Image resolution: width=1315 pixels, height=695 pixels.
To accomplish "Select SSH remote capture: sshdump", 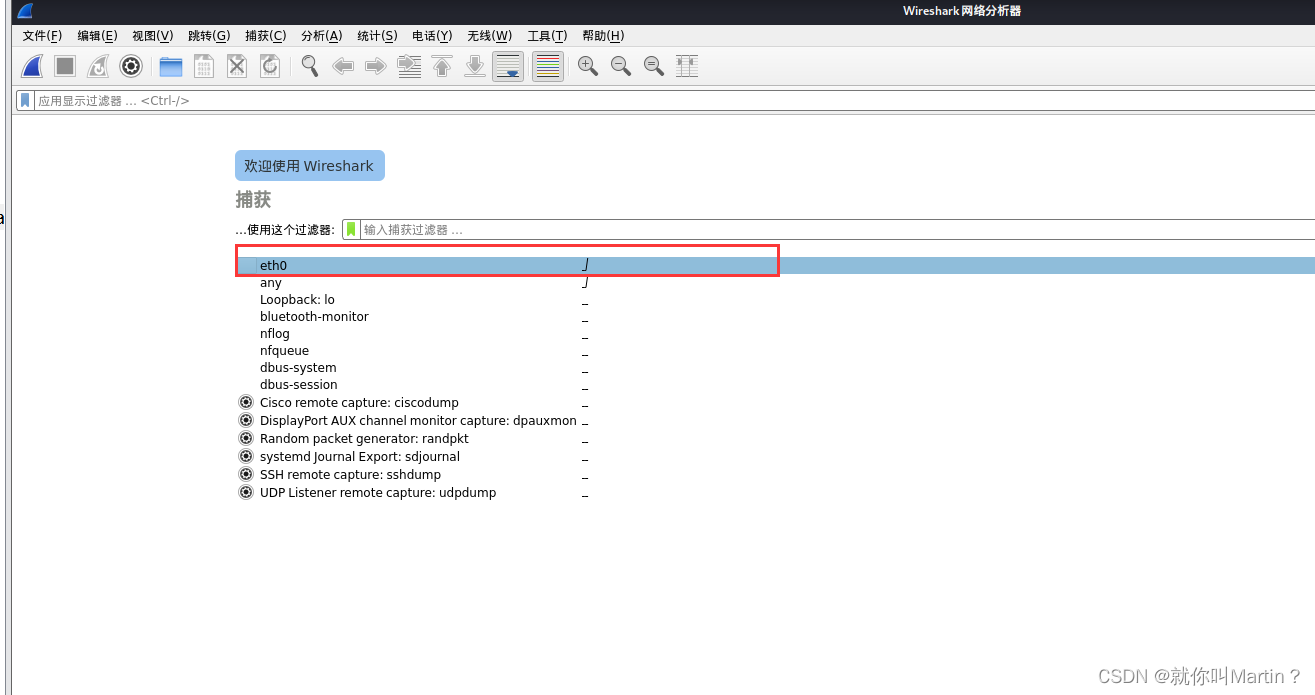I will [x=350, y=475].
